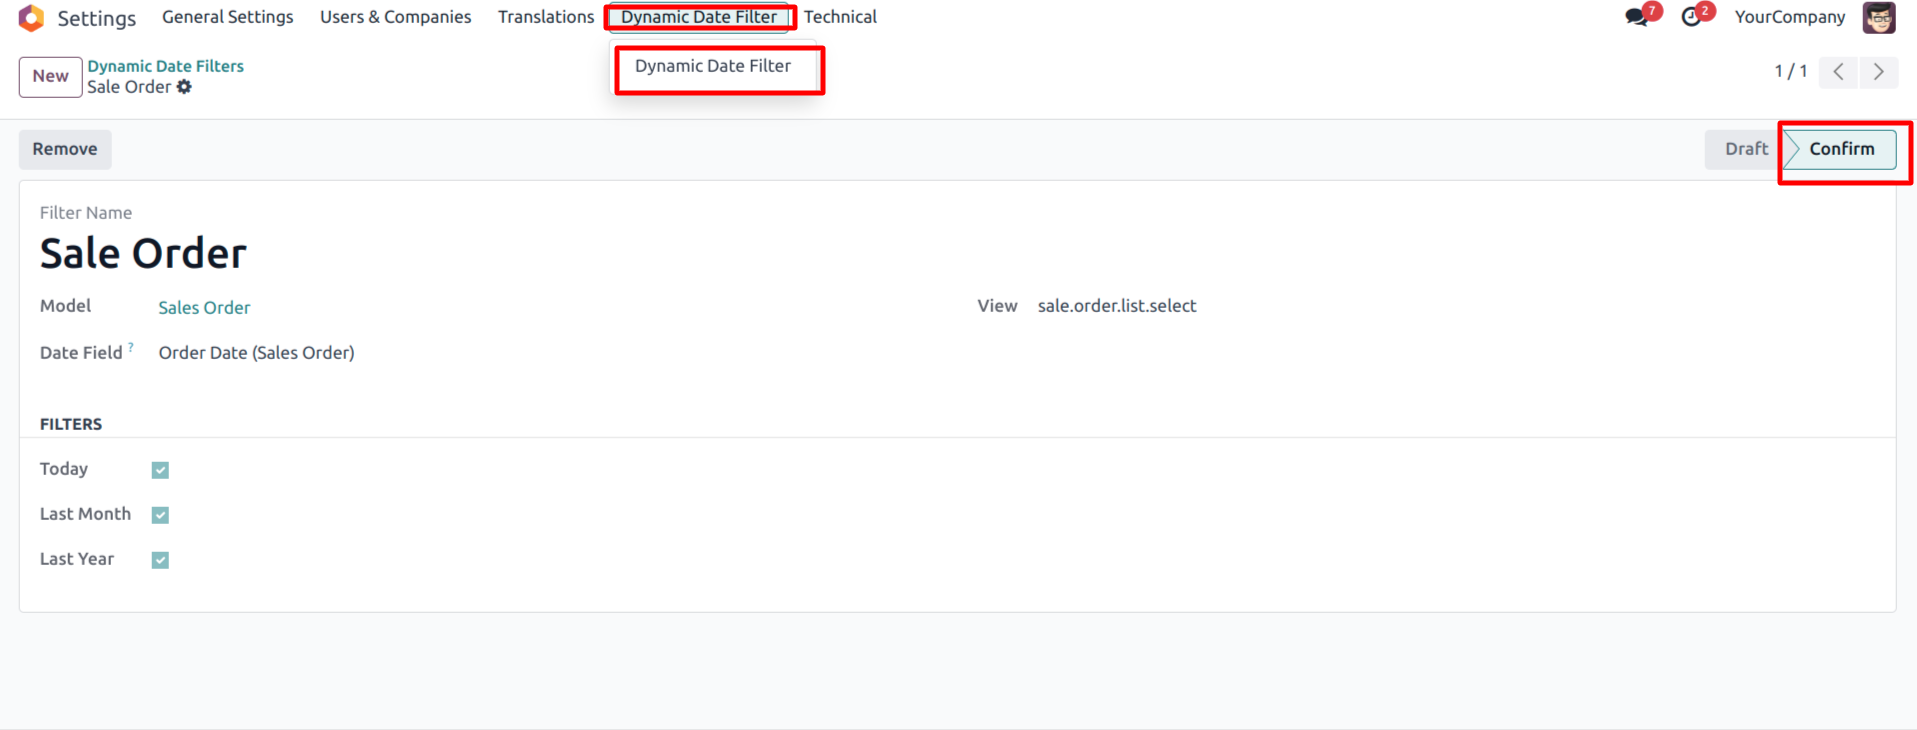Select Dynamic Date Filter dropdown entry
Image resolution: width=1917 pixels, height=730 pixels.
point(713,66)
